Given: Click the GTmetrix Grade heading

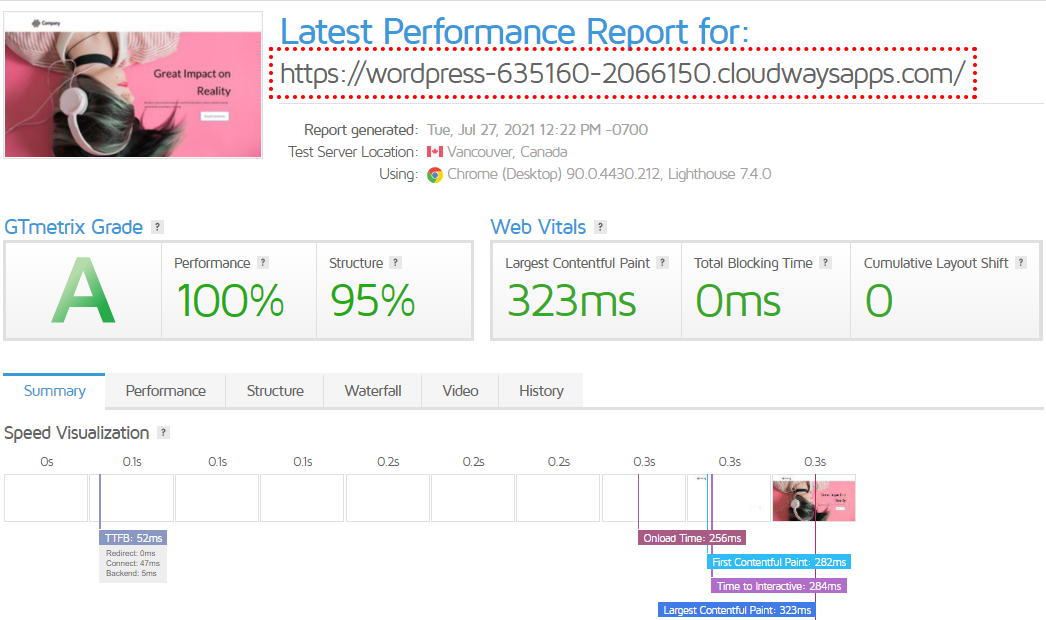Looking at the screenshot, I should point(73,227).
